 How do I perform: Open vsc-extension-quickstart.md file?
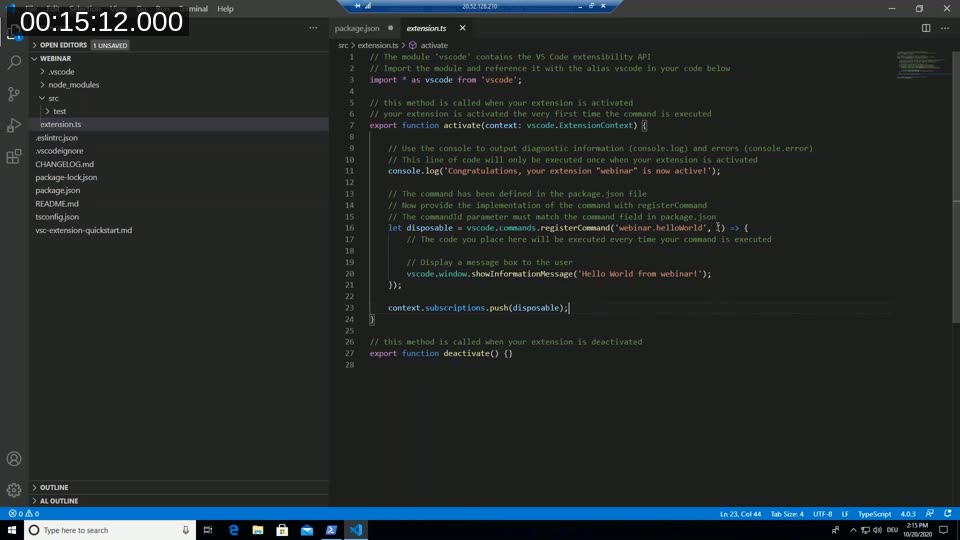pyautogui.click(x=83, y=230)
